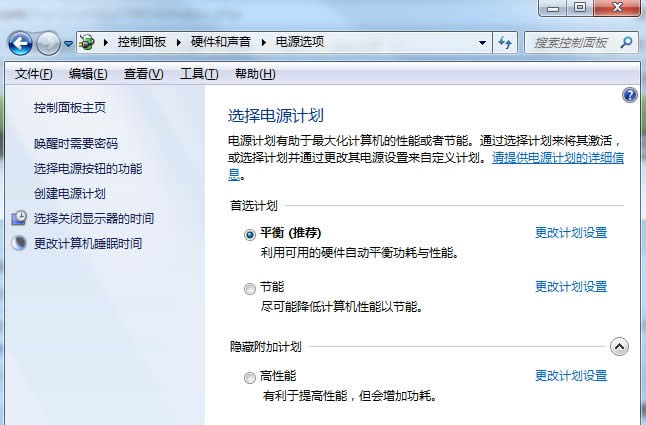Maximize the power options window
The height and width of the screenshot is (425, 646).
[x=580, y=8]
